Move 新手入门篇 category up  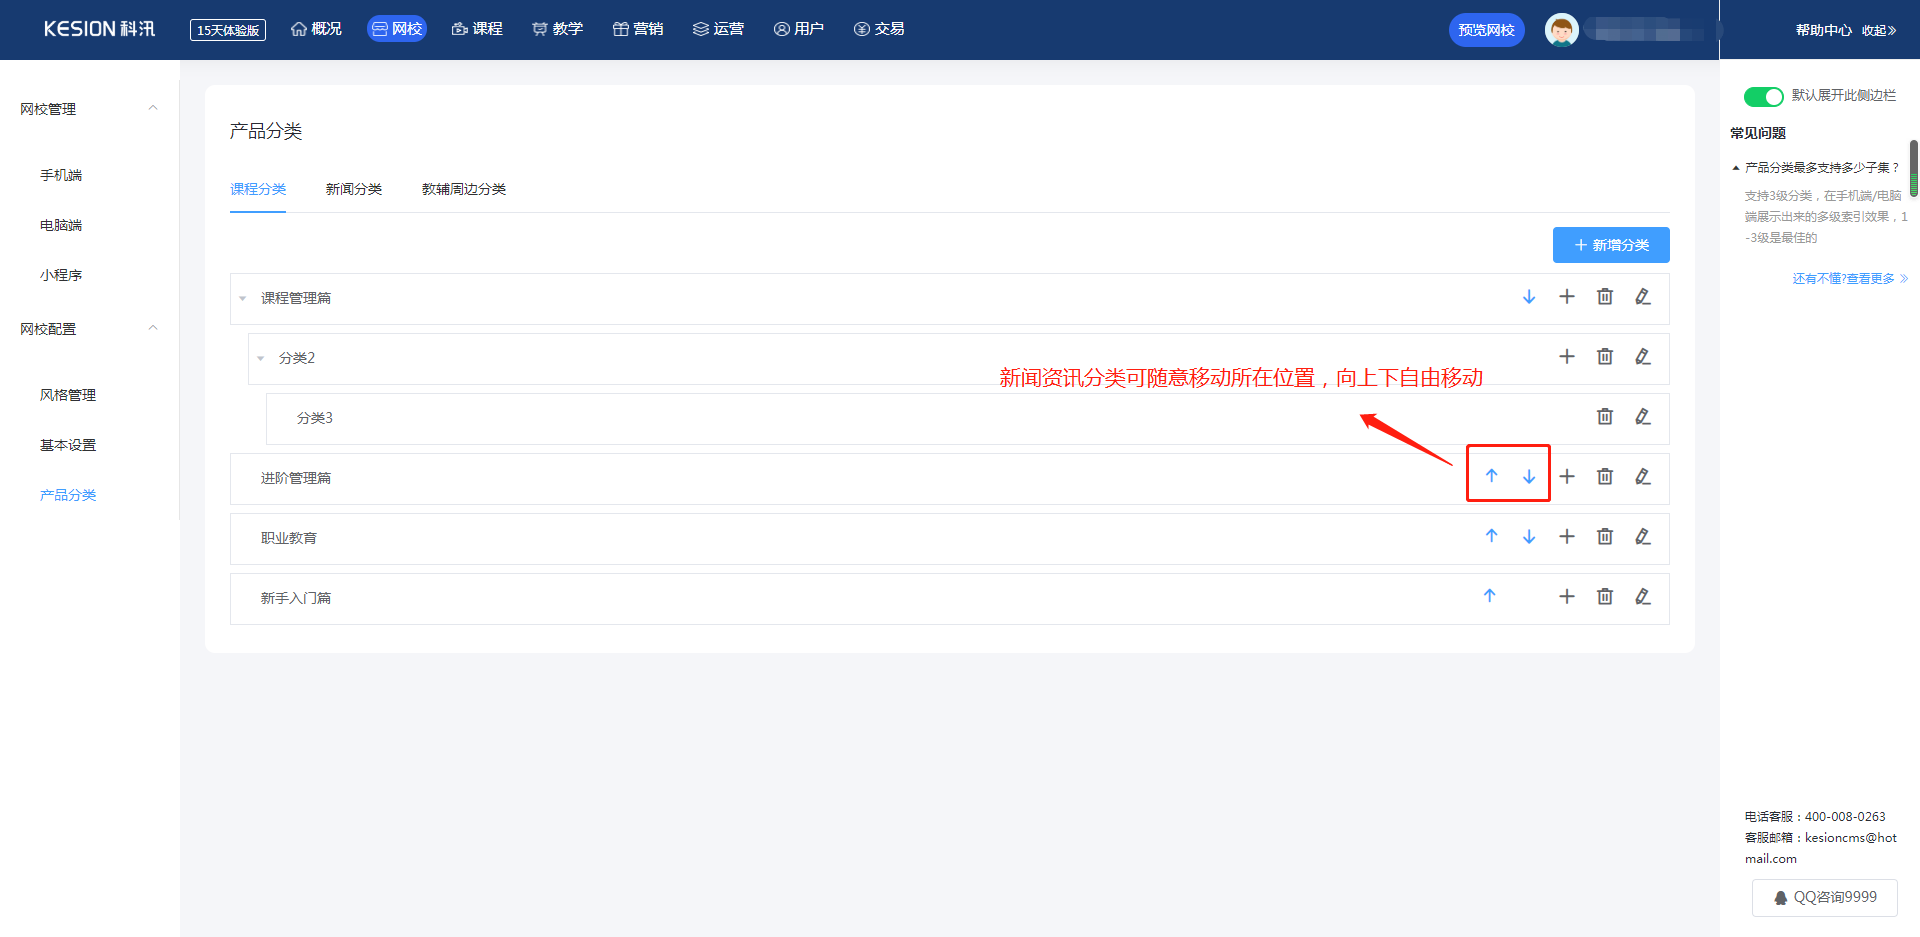click(x=1489, y=596)
